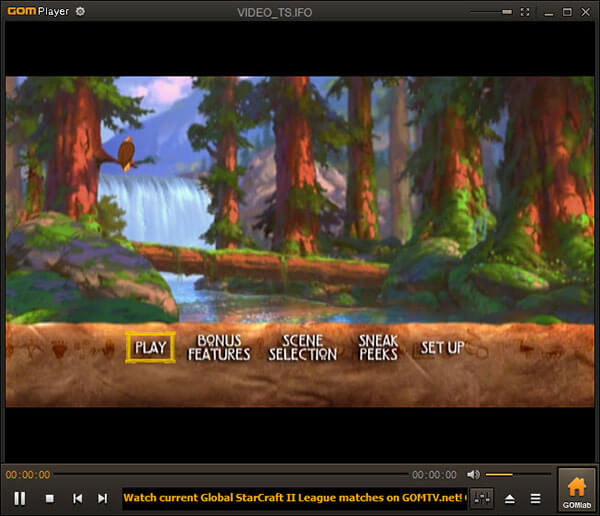Select PLAY in the DVD menu

coord(150,347)
